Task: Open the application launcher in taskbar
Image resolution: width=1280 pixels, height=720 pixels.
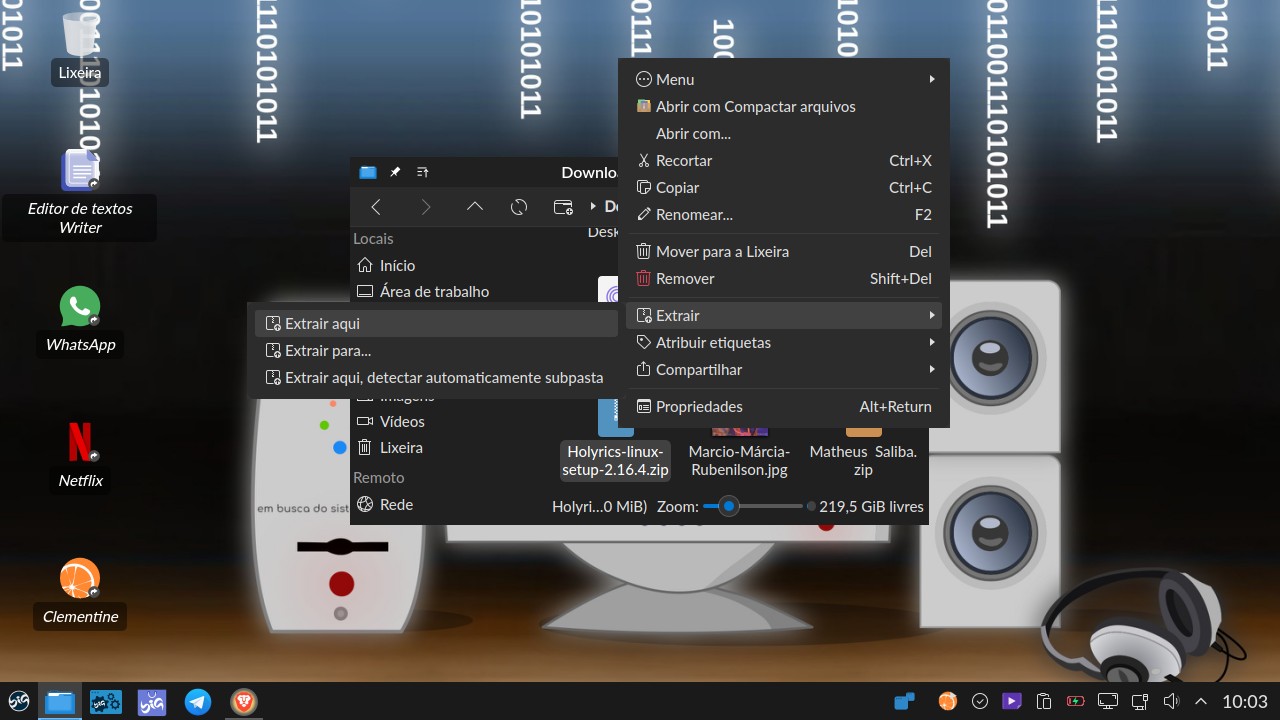Action: tap(19, 701)
